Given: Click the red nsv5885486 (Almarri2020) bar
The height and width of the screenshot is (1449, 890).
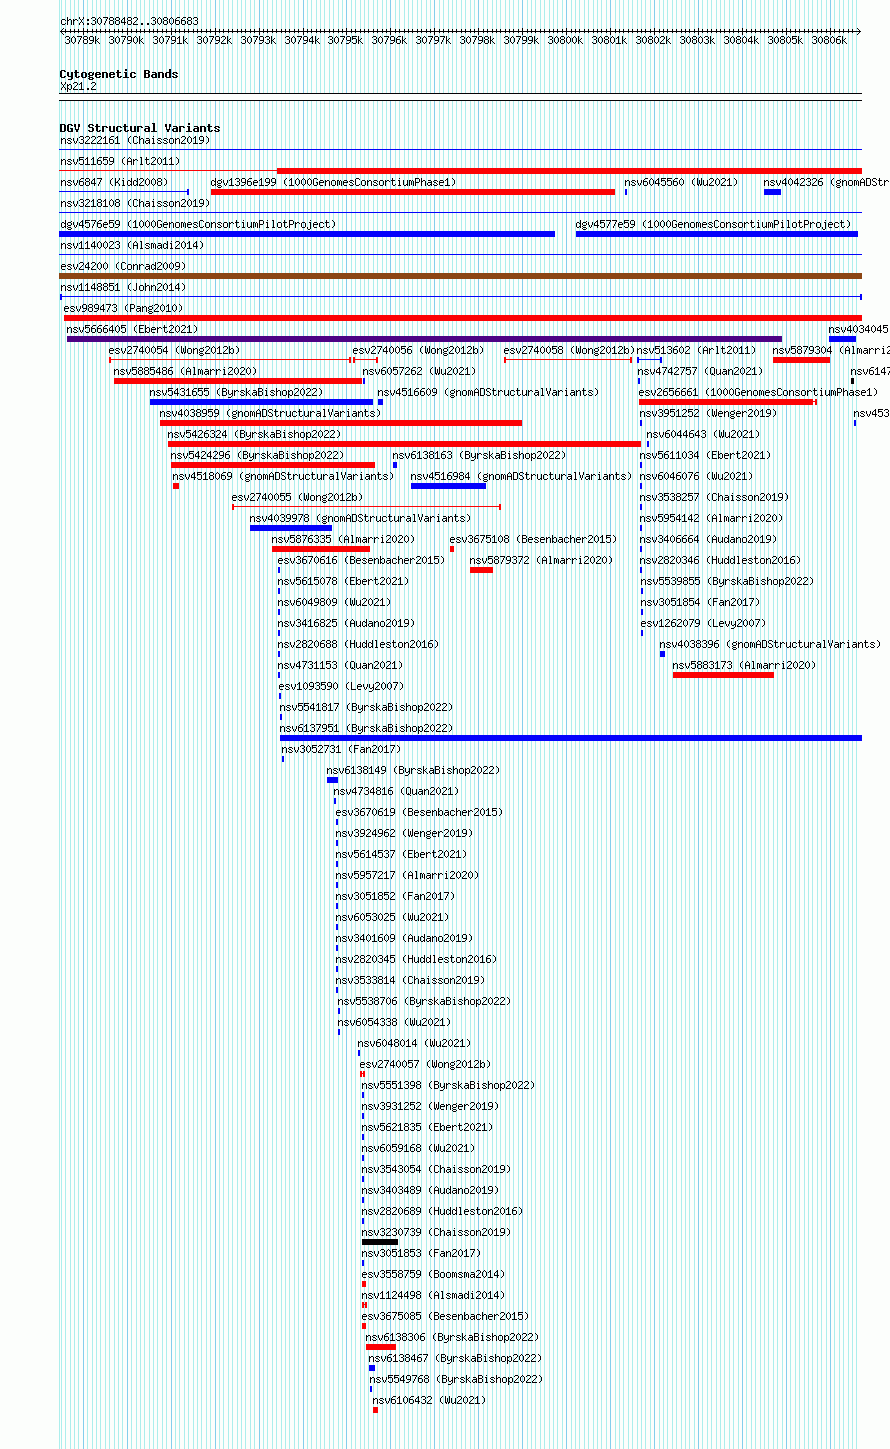Looking at the screenshot, I should click(238, 381).
